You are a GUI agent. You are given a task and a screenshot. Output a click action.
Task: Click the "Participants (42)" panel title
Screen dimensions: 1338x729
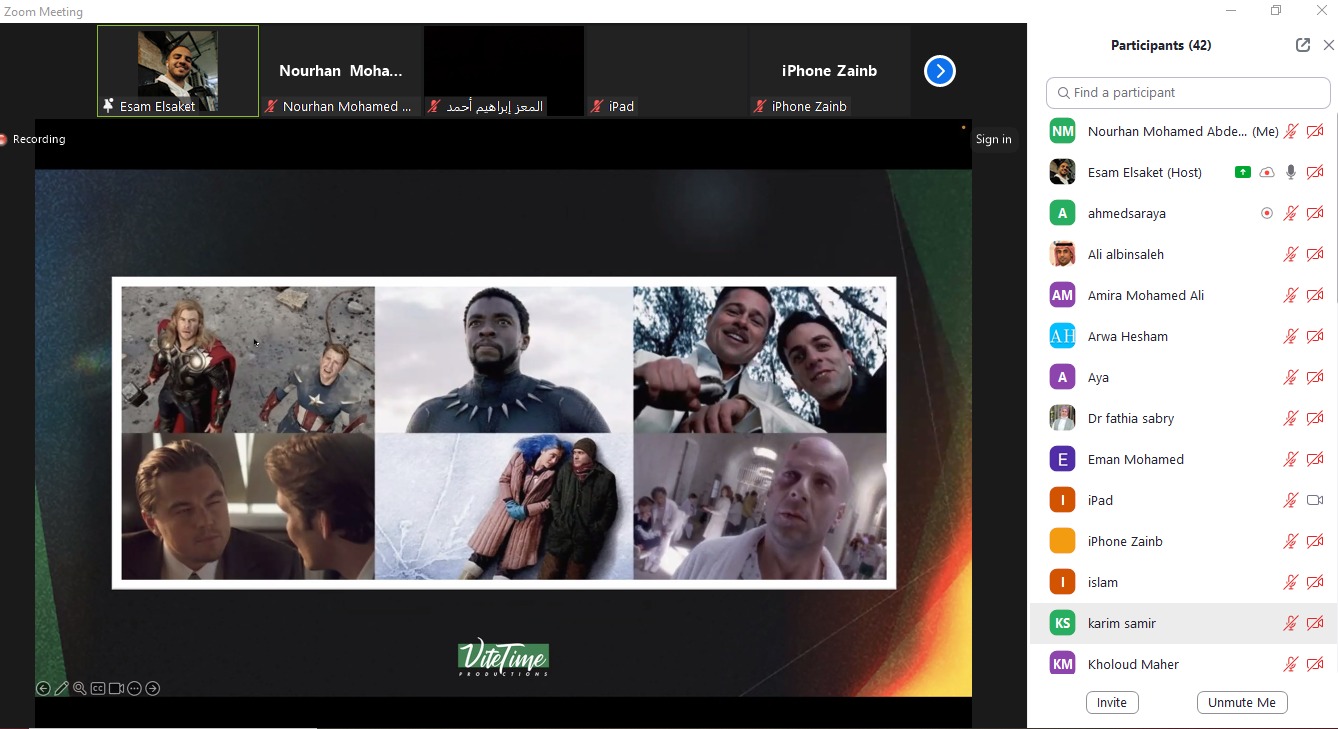point(1161,45)
